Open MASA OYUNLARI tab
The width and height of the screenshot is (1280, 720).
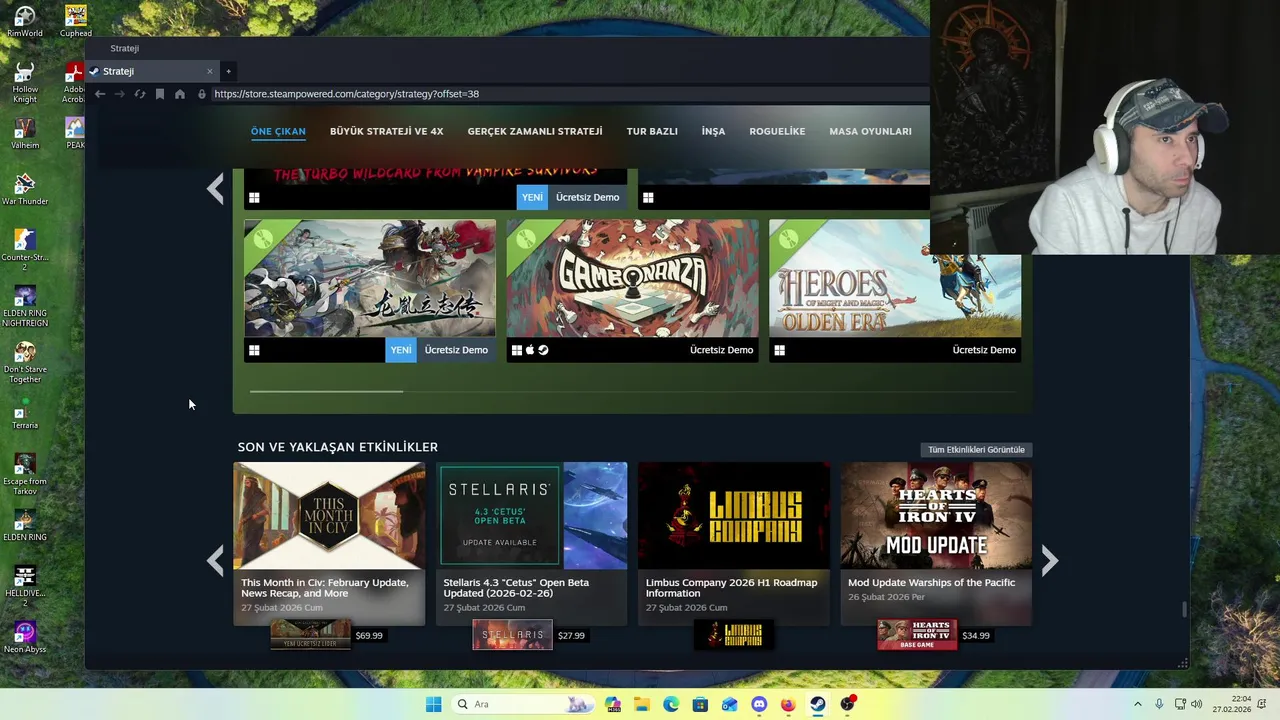870,131
